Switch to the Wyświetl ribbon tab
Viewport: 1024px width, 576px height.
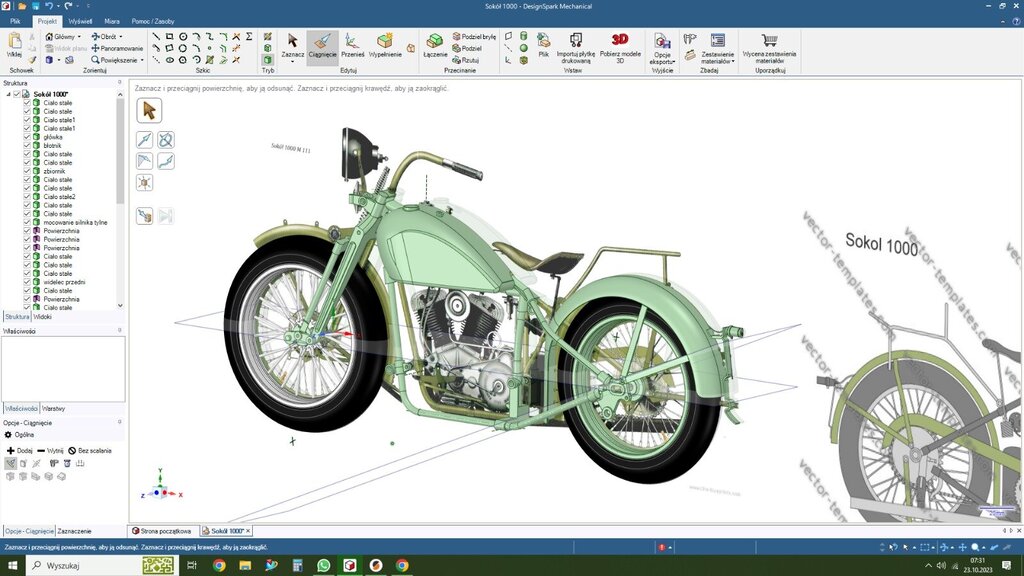click(x=81, y=20)
